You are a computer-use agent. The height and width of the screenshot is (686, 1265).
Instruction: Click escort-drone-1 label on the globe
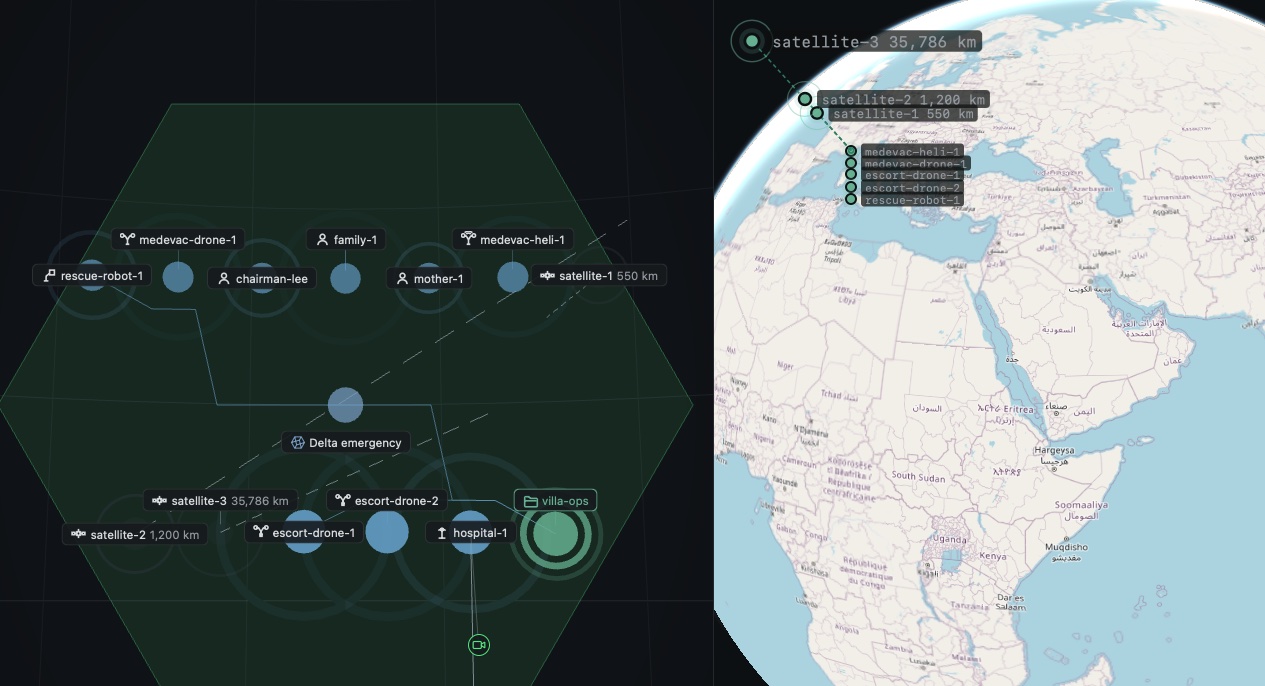click(912, 176)
